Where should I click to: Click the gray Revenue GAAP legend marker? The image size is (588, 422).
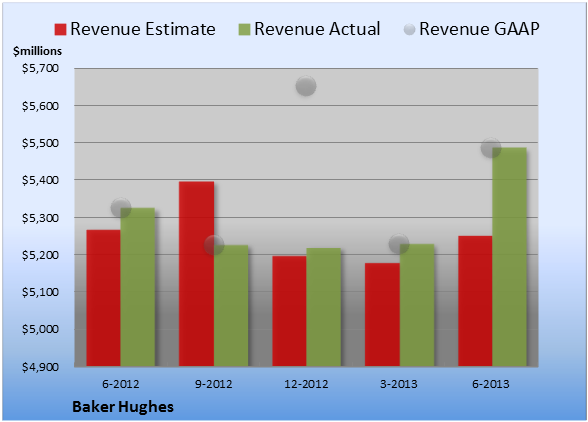(x=410, y=29)
